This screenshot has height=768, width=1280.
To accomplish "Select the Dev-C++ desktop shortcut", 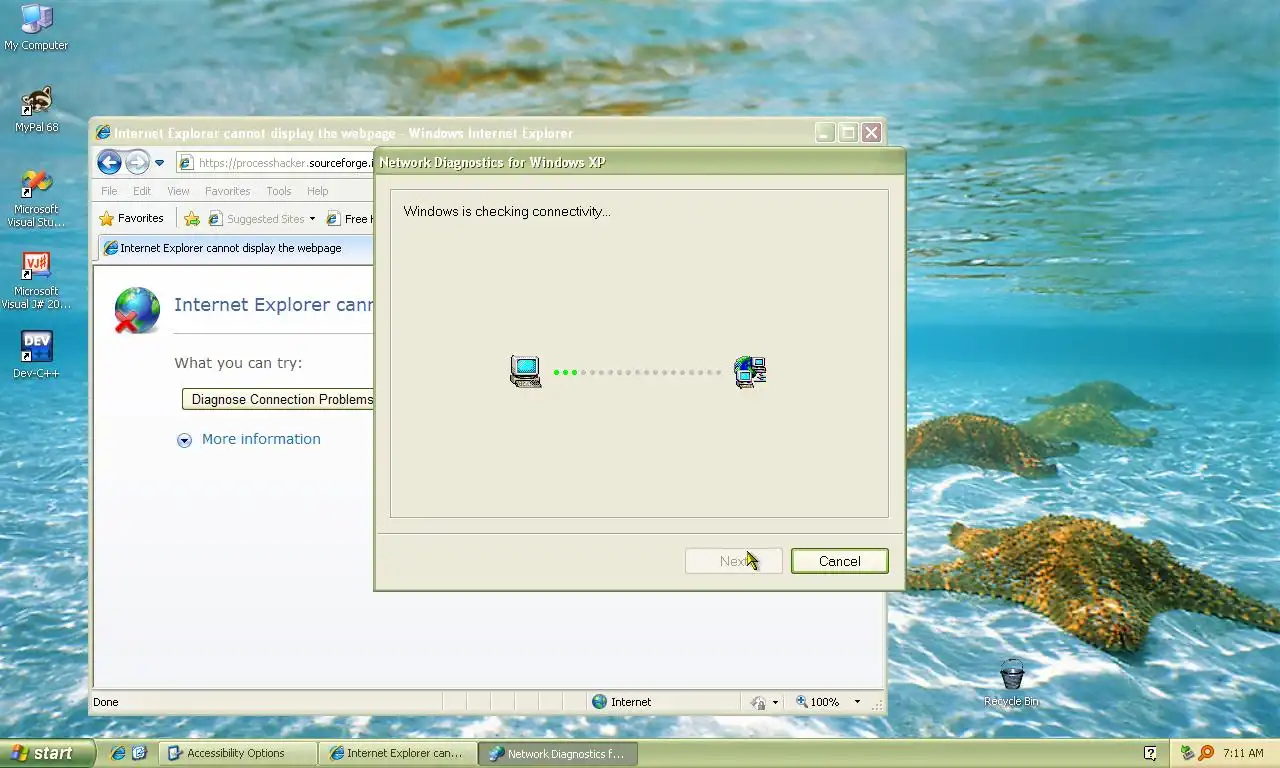I will click(x=36, y=355).
